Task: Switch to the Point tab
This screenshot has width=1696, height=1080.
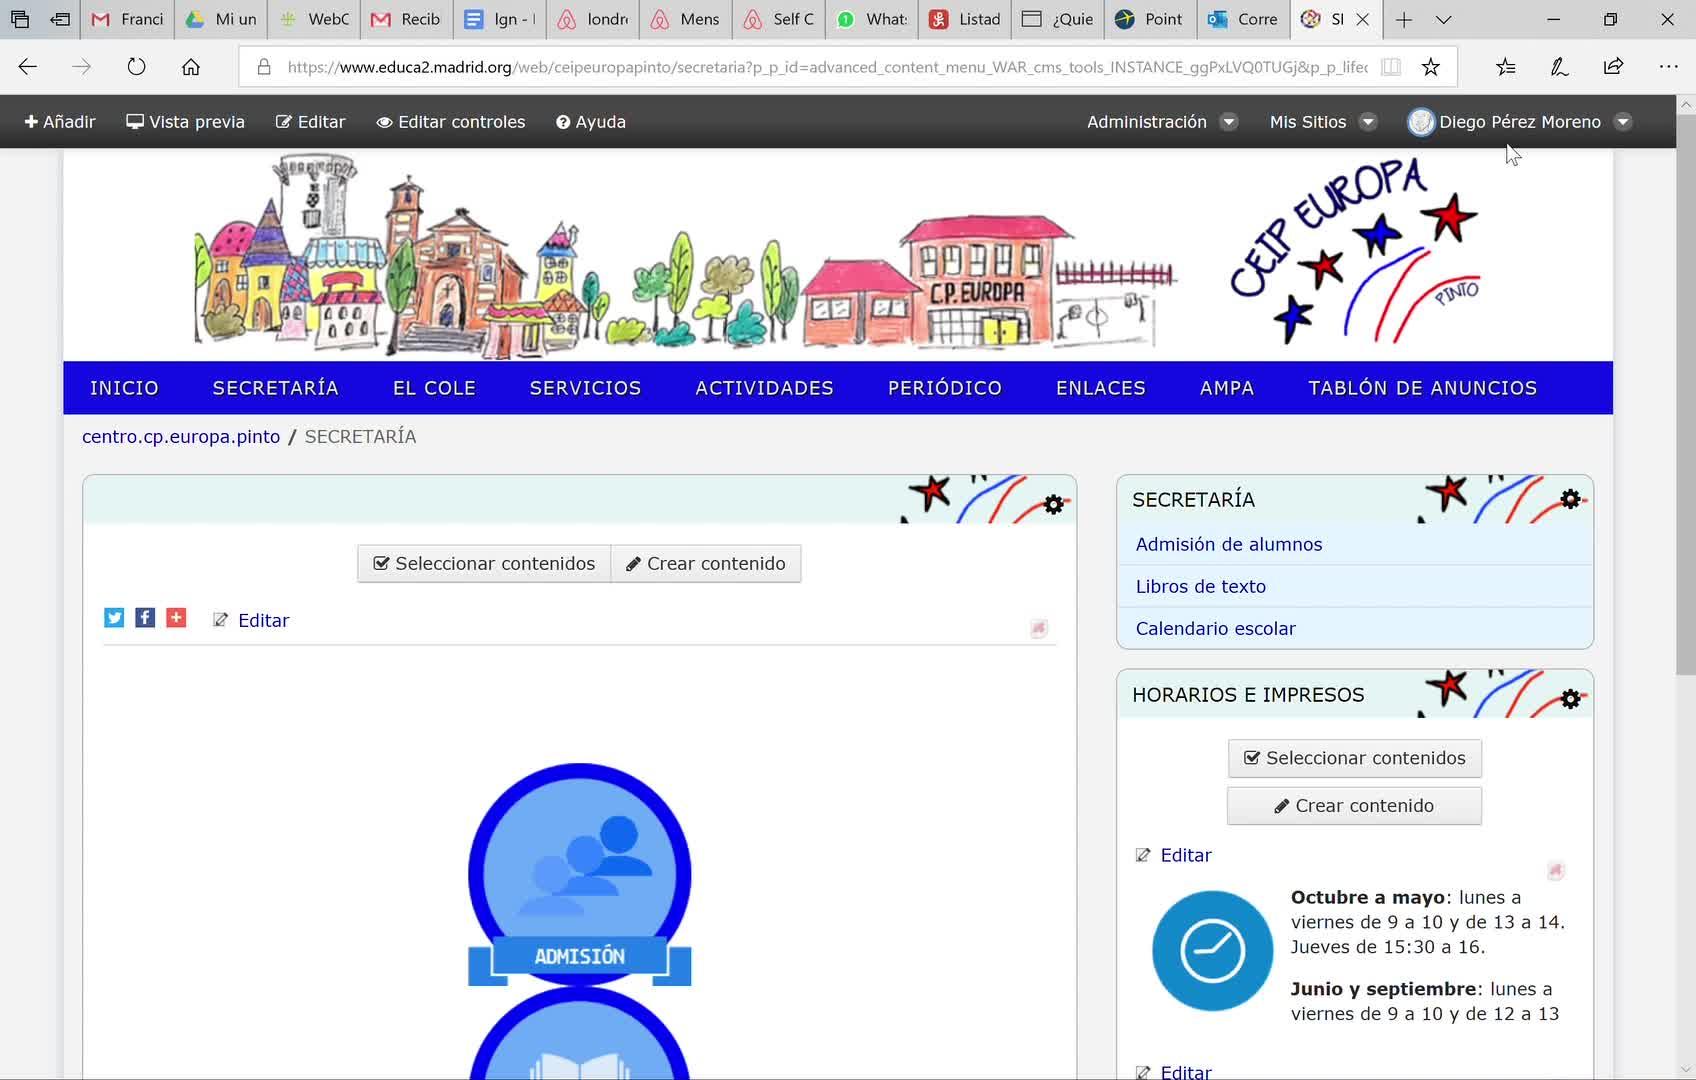Action: click(x=1150, y=19)
